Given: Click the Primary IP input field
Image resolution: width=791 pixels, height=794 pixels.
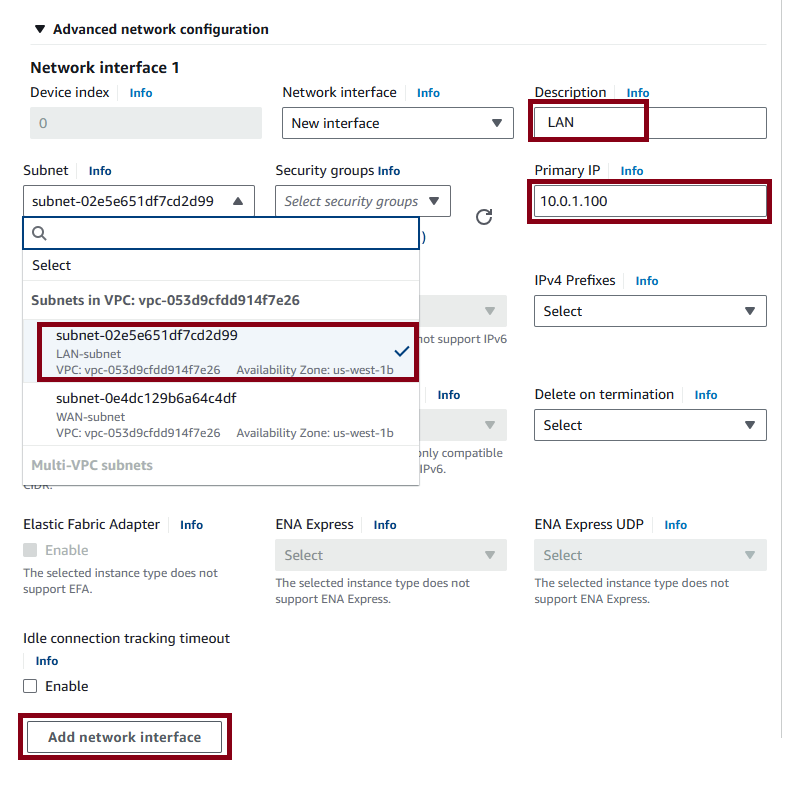Looking at the screenshot, I should pyautogui.click(x=650, y=201).
